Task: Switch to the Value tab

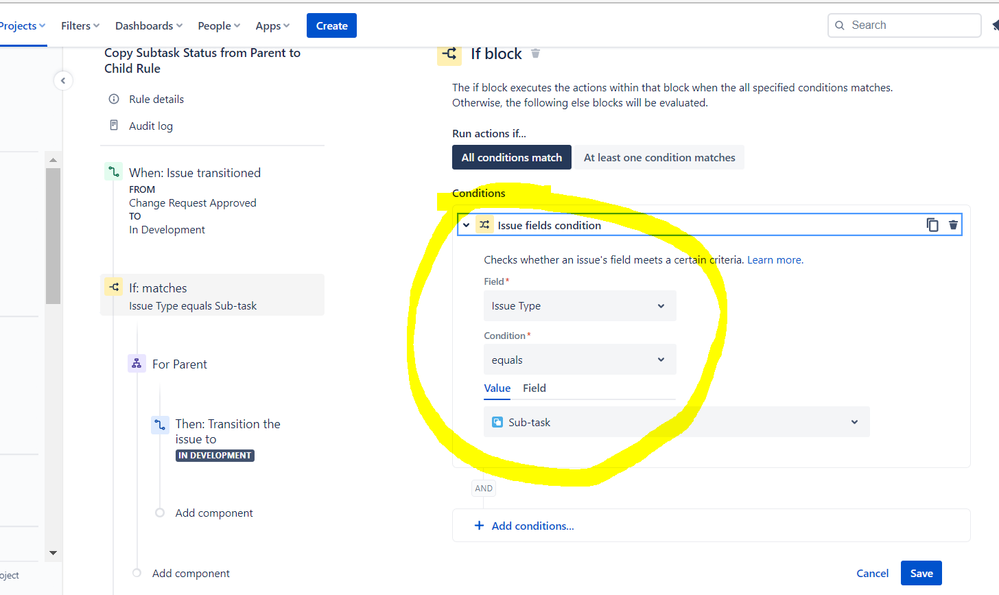Action: (x=497, y=388)
